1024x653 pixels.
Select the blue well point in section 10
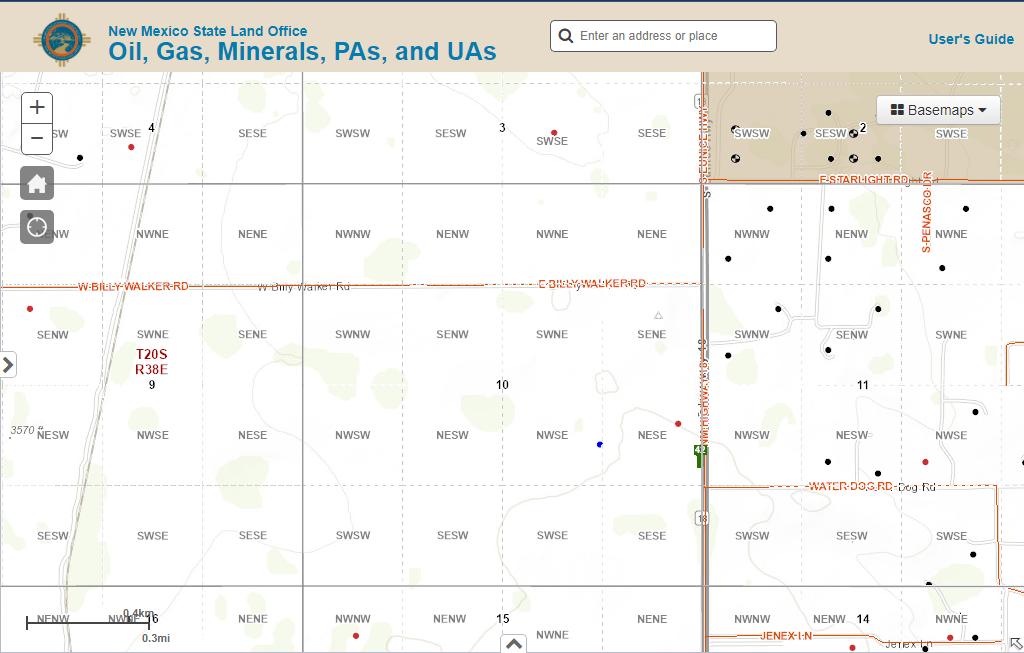pyautogui.click(x=600, y=445)
